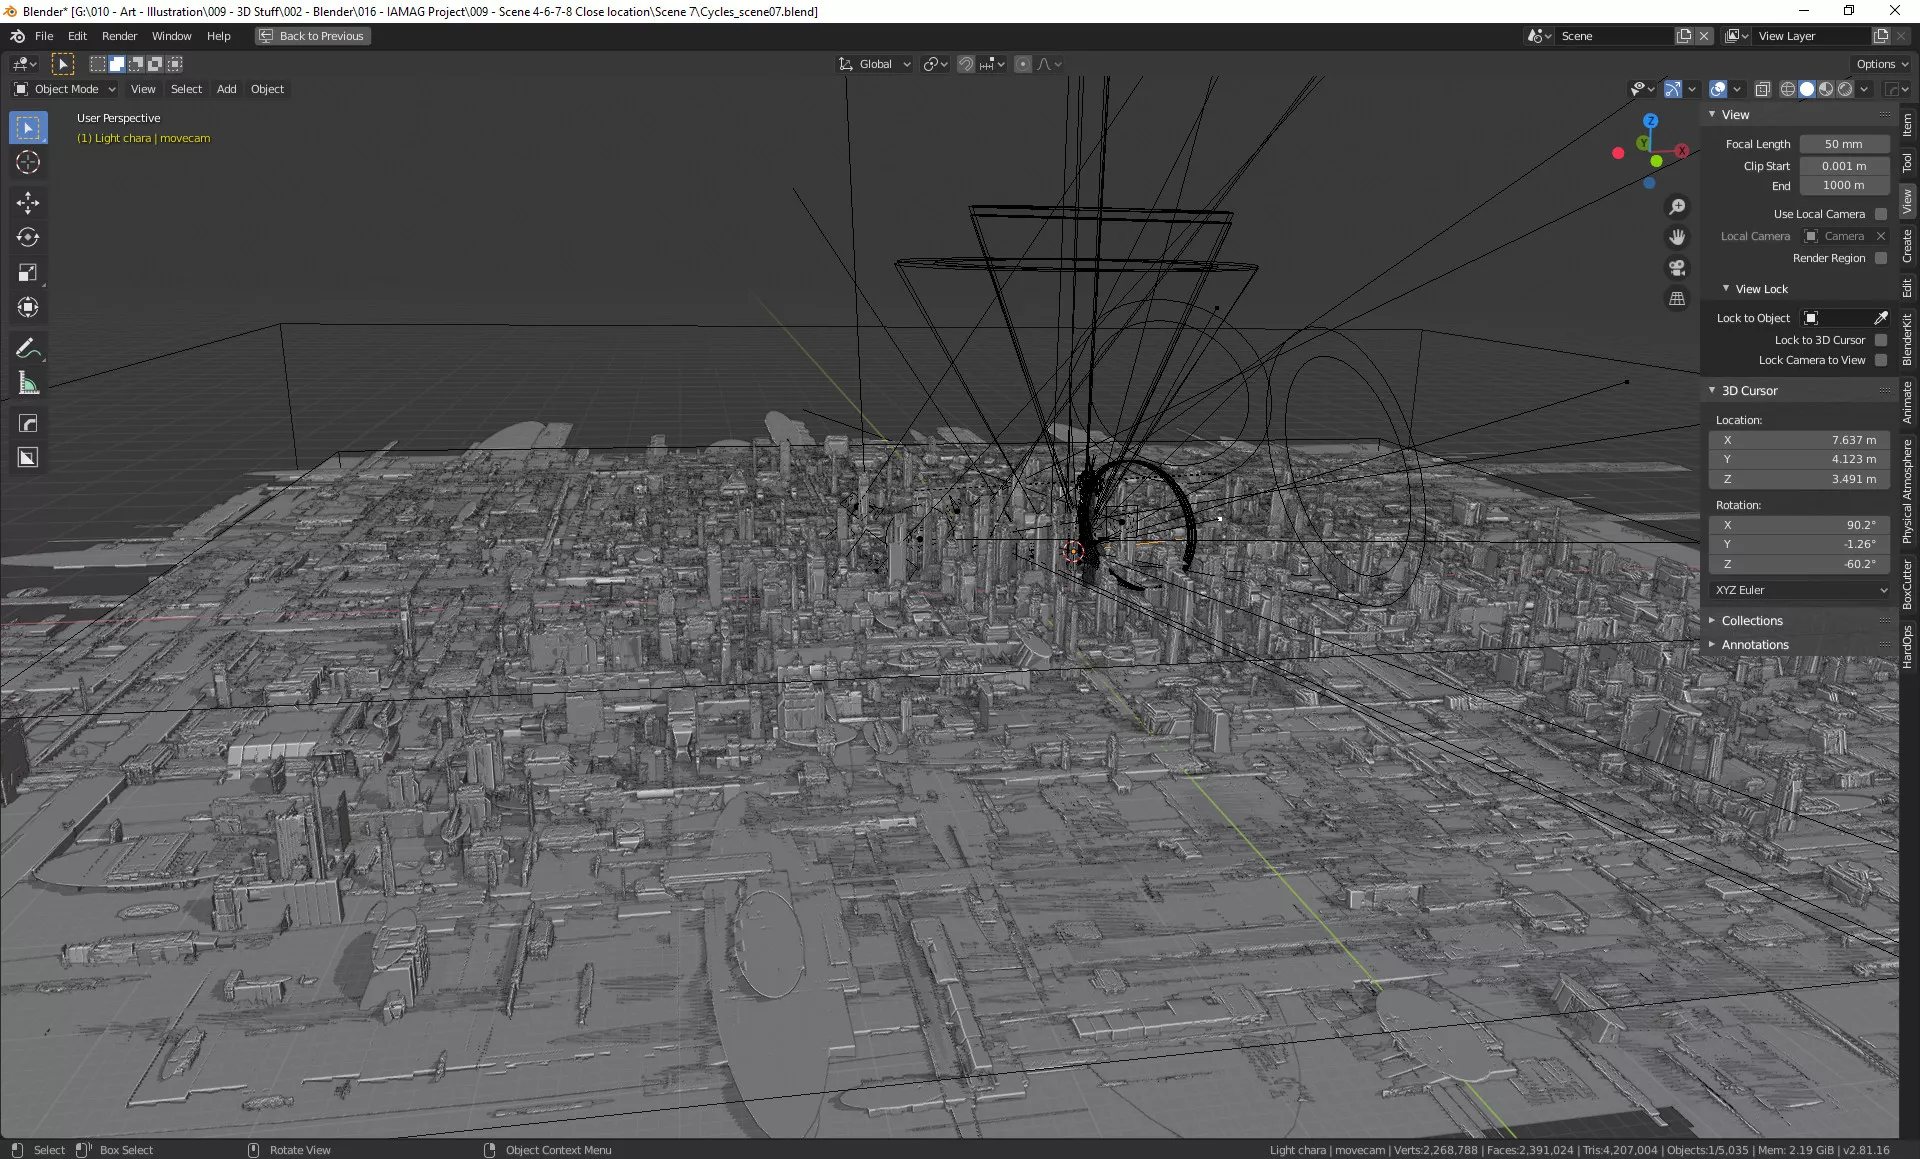The height and width of the screenshot is (1159, 1920).
Task: Switch to the Item sidebar tab
Action: click(x=1907, y=124)
